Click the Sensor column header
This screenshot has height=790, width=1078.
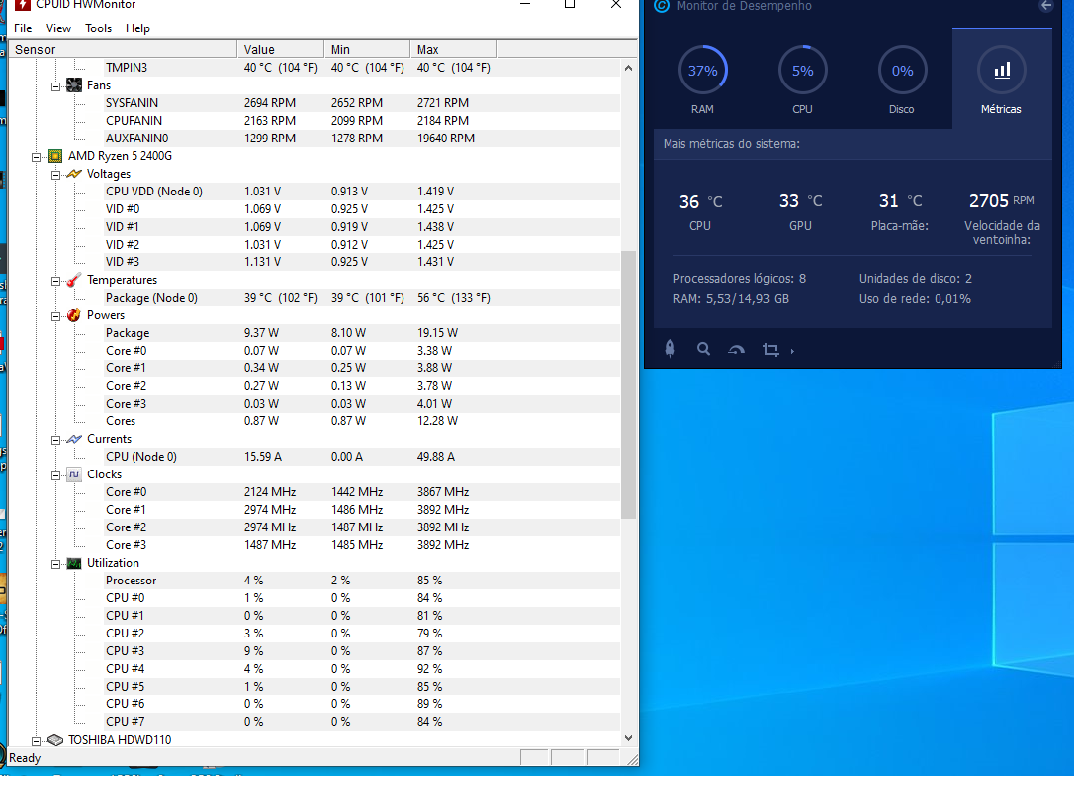(122, 50)
